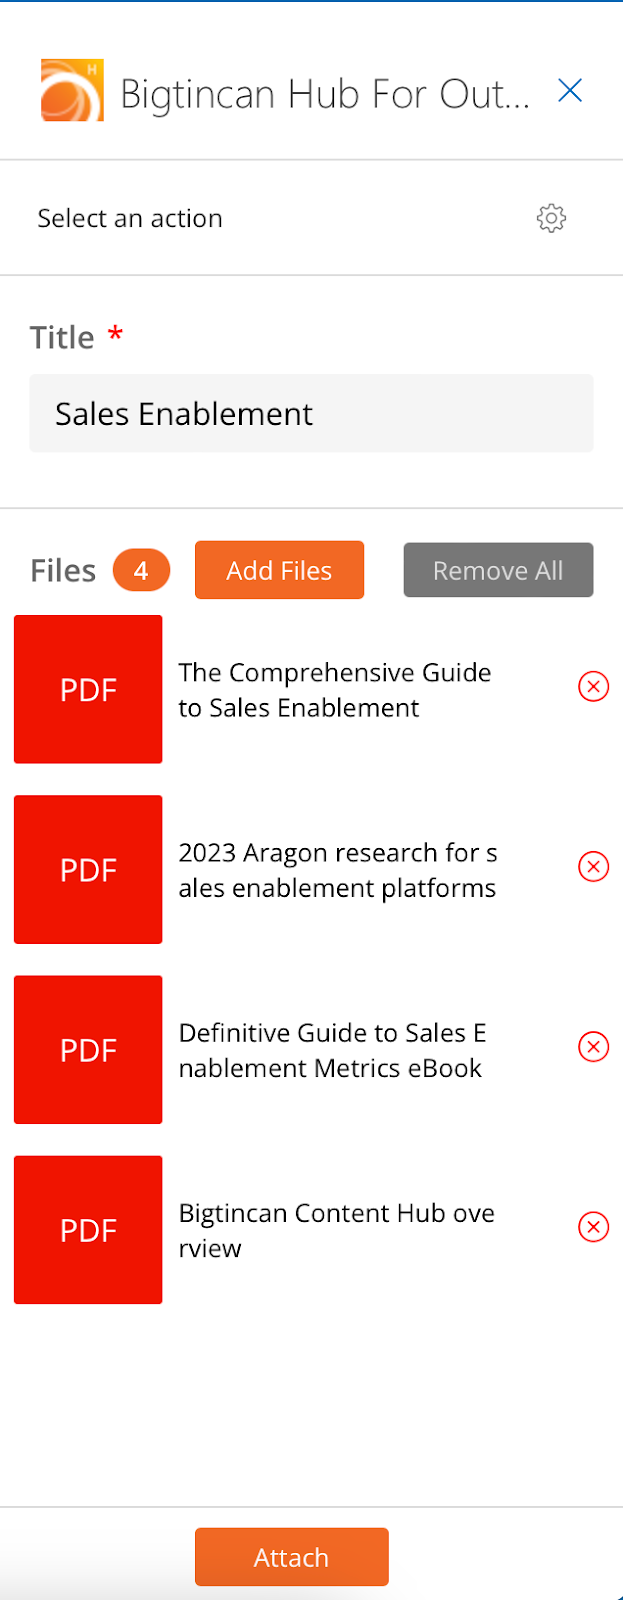Select the Bigtincan Content Hub overview title
Viewport: 623px width, 1600px height.
click(336, 1230)
